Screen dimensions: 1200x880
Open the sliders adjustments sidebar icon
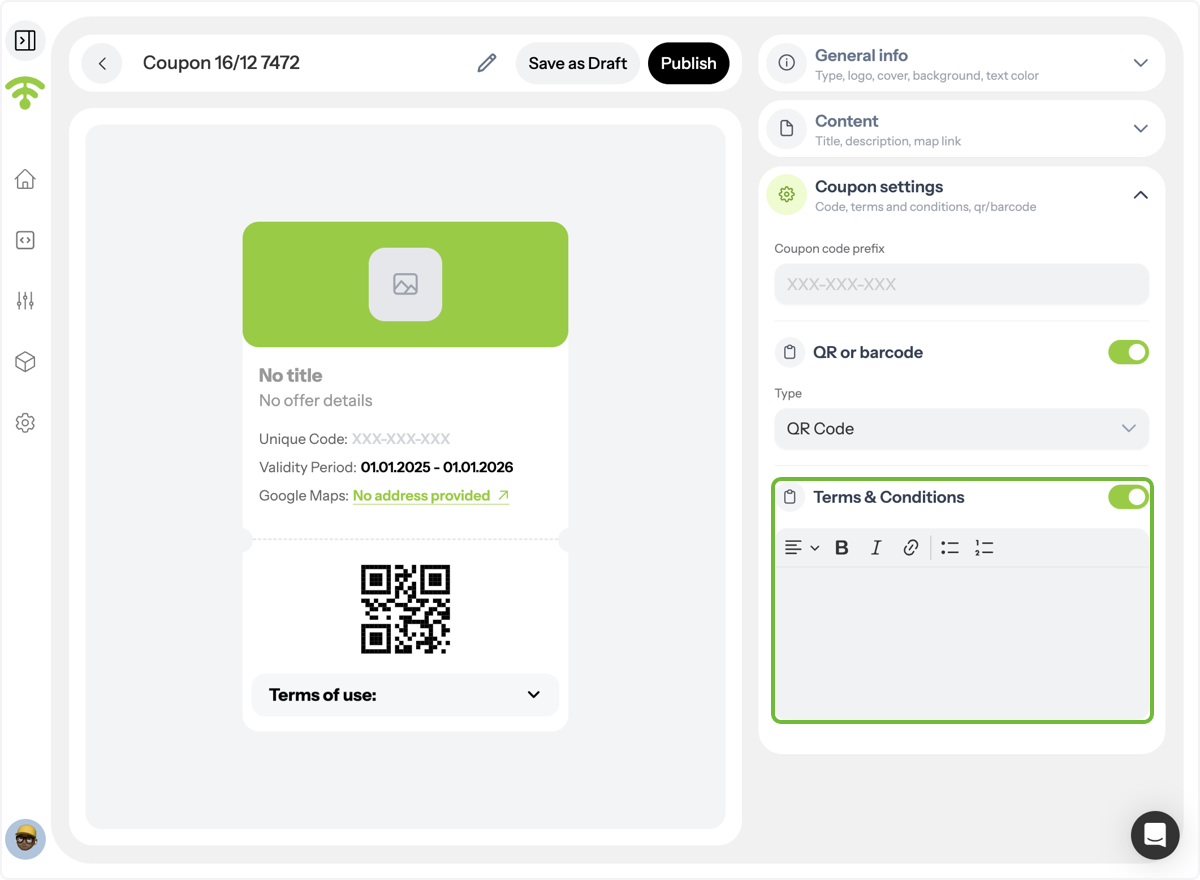point(26,301)
